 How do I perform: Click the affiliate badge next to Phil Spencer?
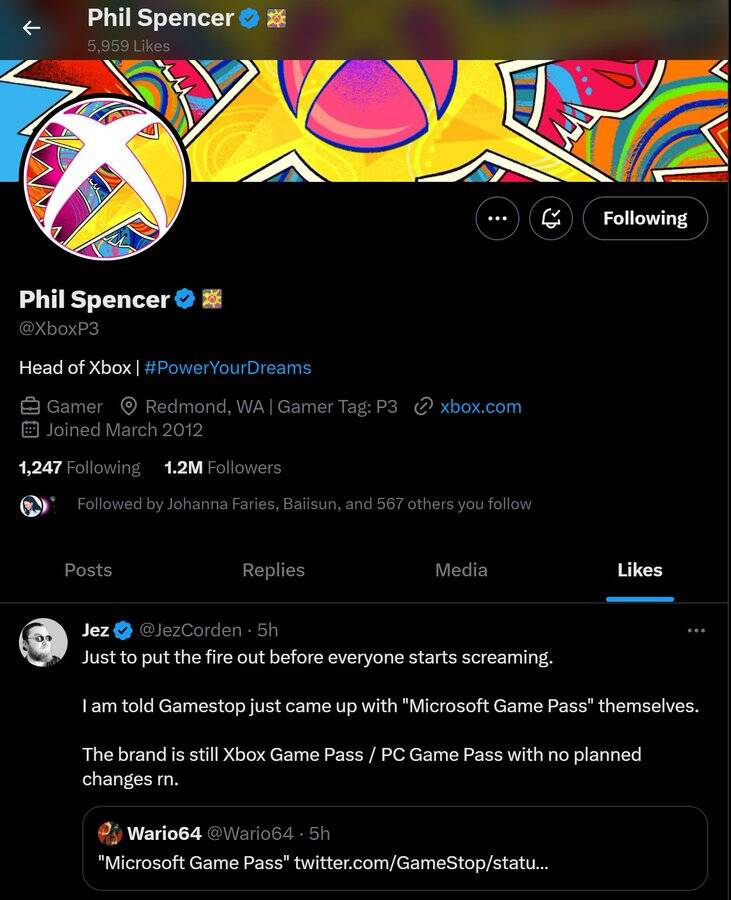pos(212,298)
